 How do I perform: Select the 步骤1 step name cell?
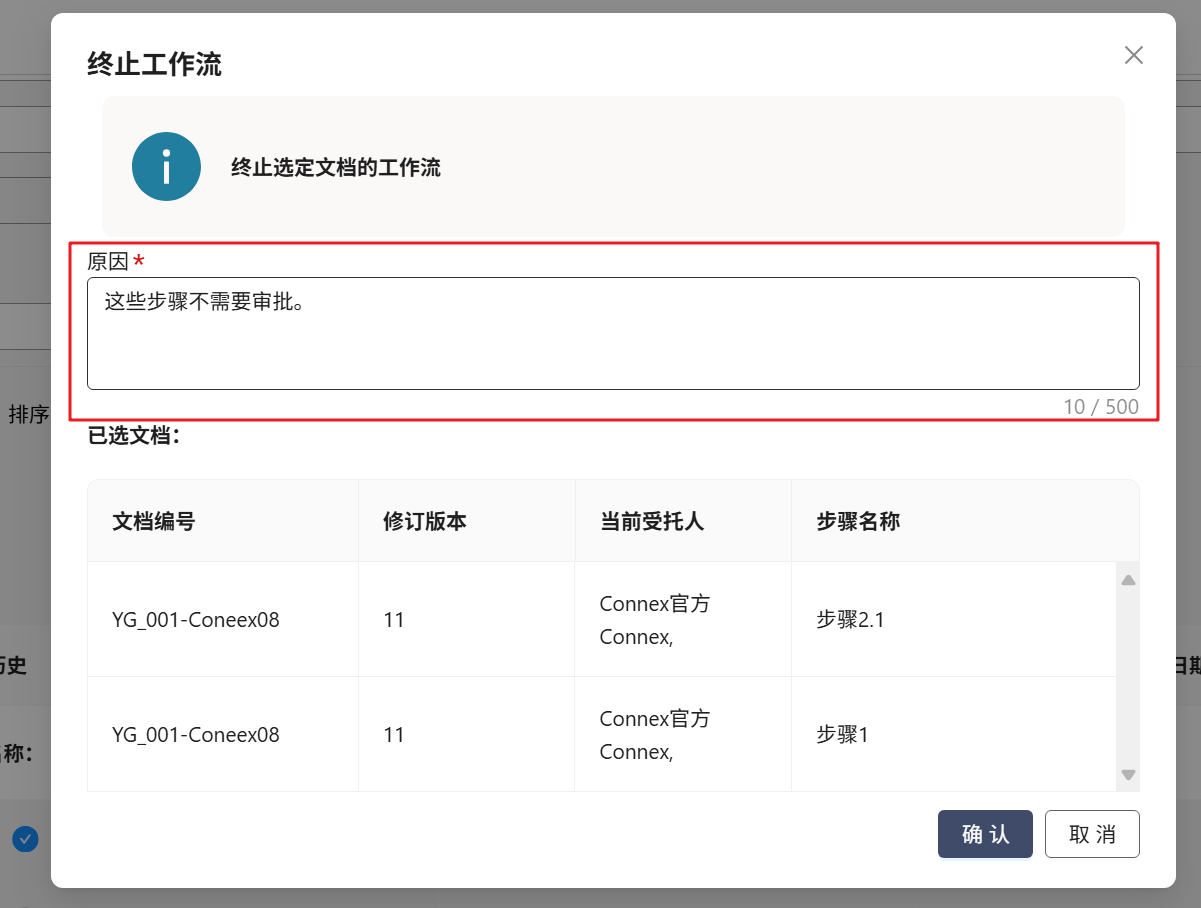842,735
